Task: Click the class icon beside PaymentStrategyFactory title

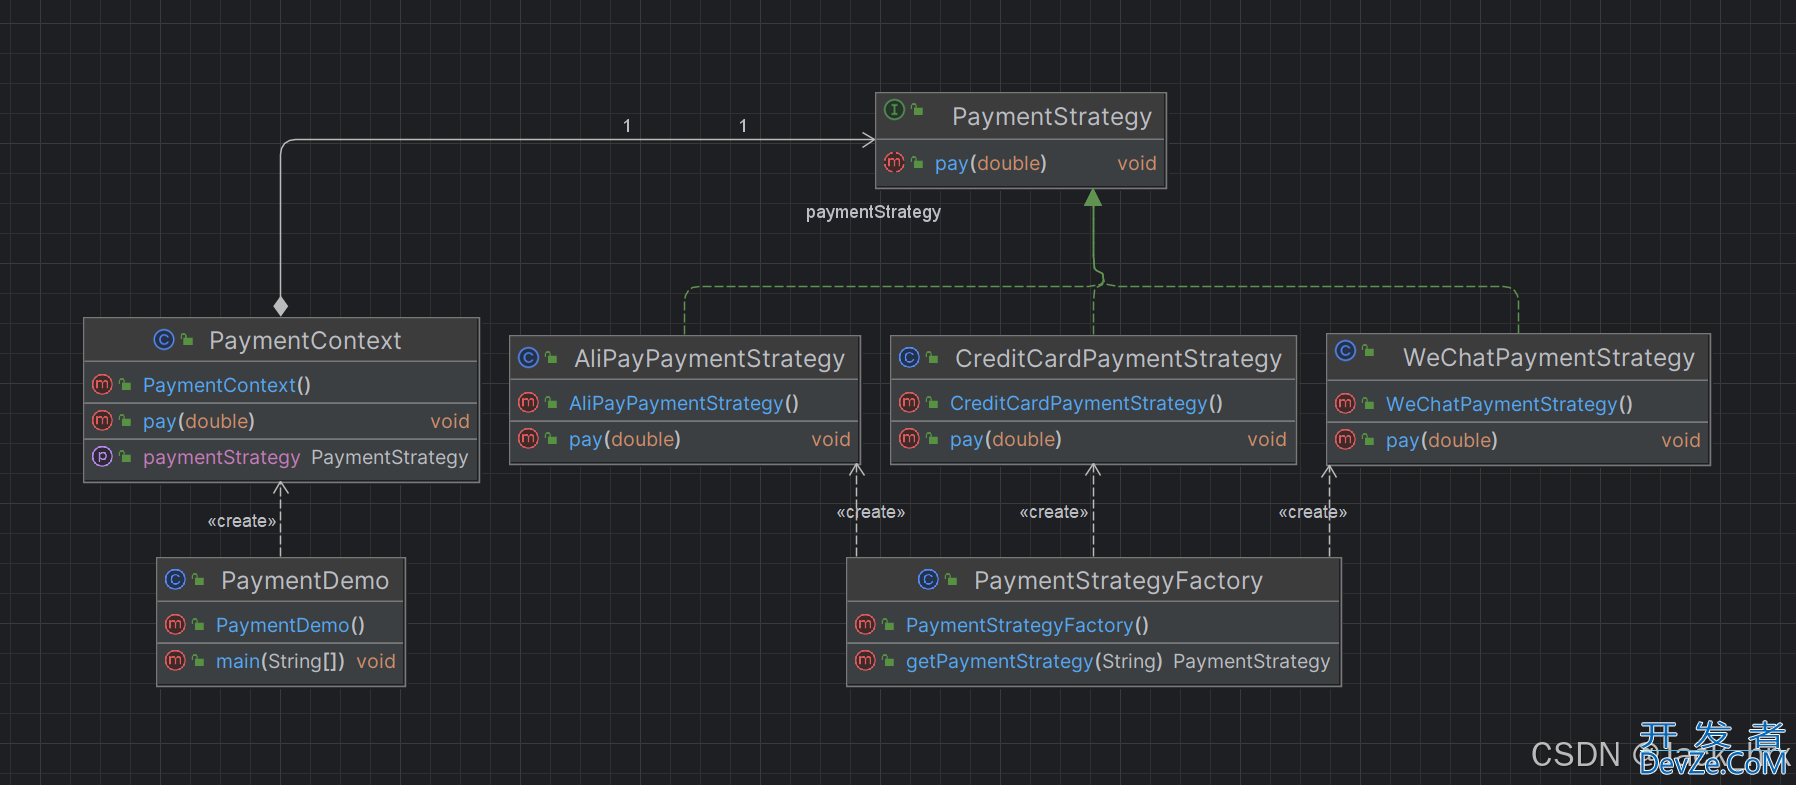Action: pos(928,580)
